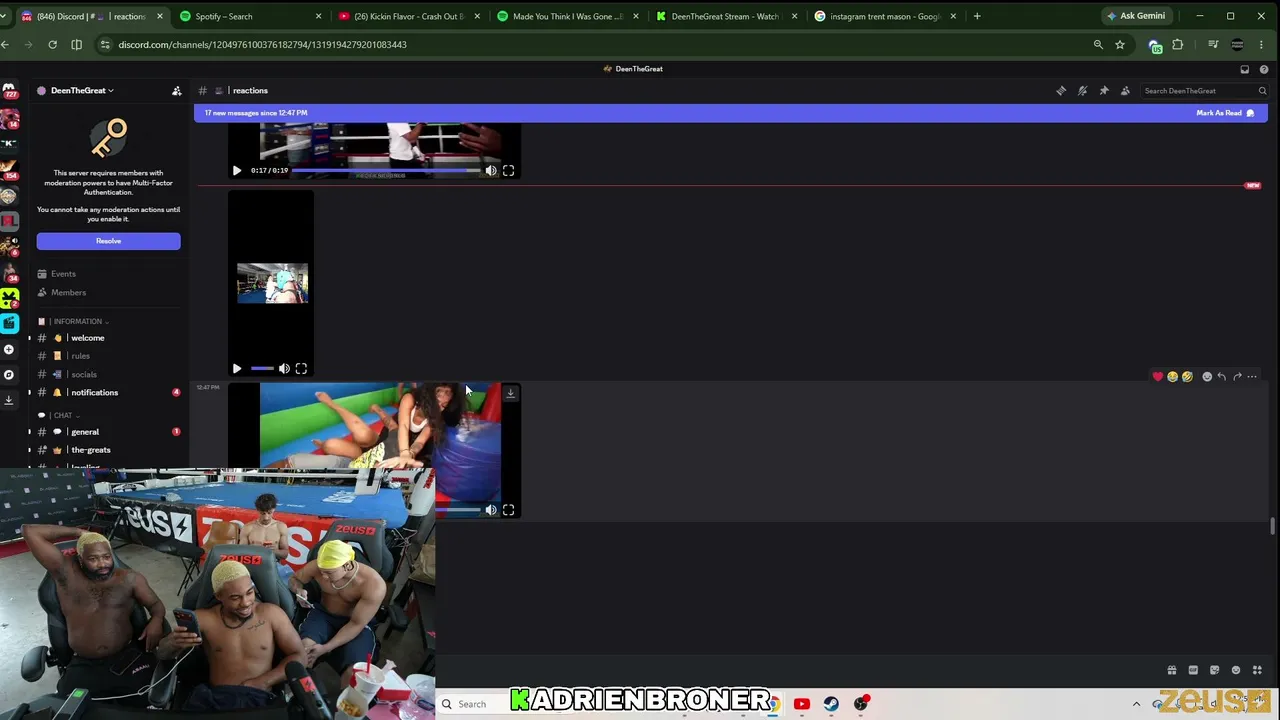Seek in the small vertical video progress bar
This screenshot has width=1280, height=720.
click(x=262, y=369)
